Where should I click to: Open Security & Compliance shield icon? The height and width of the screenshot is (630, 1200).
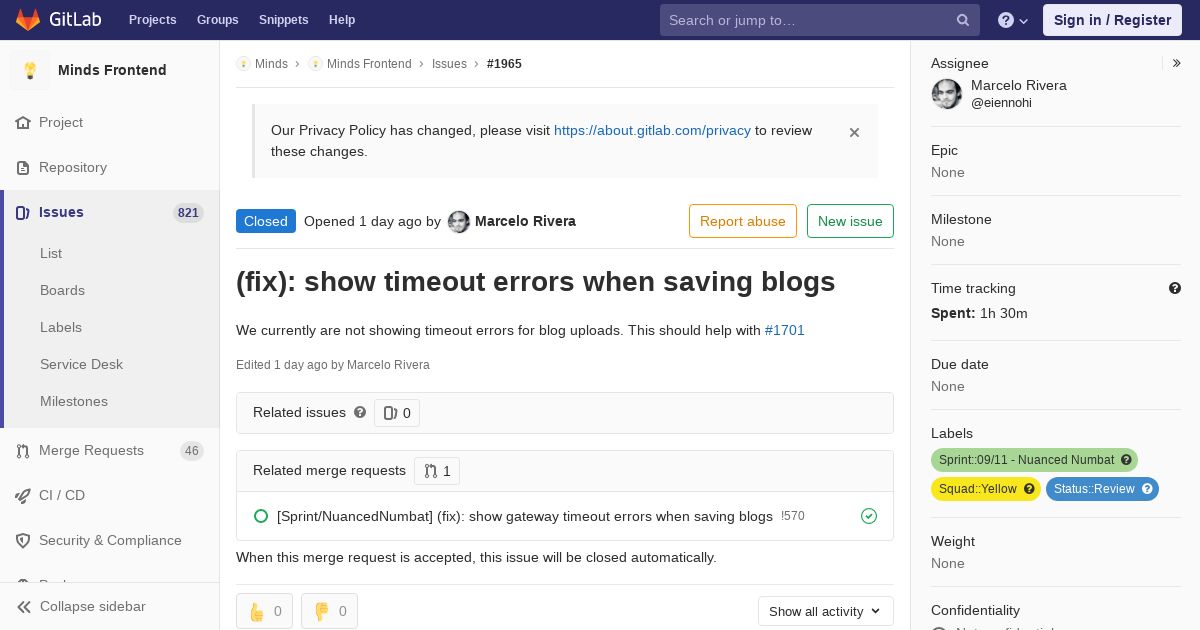click(x=23, y=540)
